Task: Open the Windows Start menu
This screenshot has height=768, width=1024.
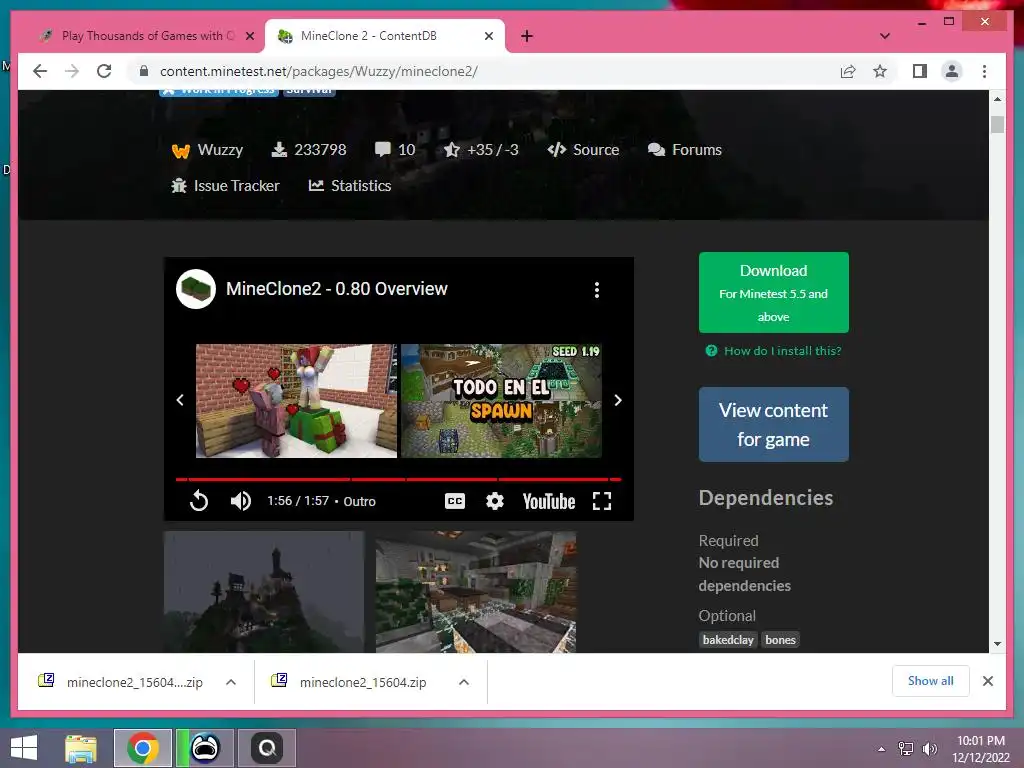Action: coord(24,748)
